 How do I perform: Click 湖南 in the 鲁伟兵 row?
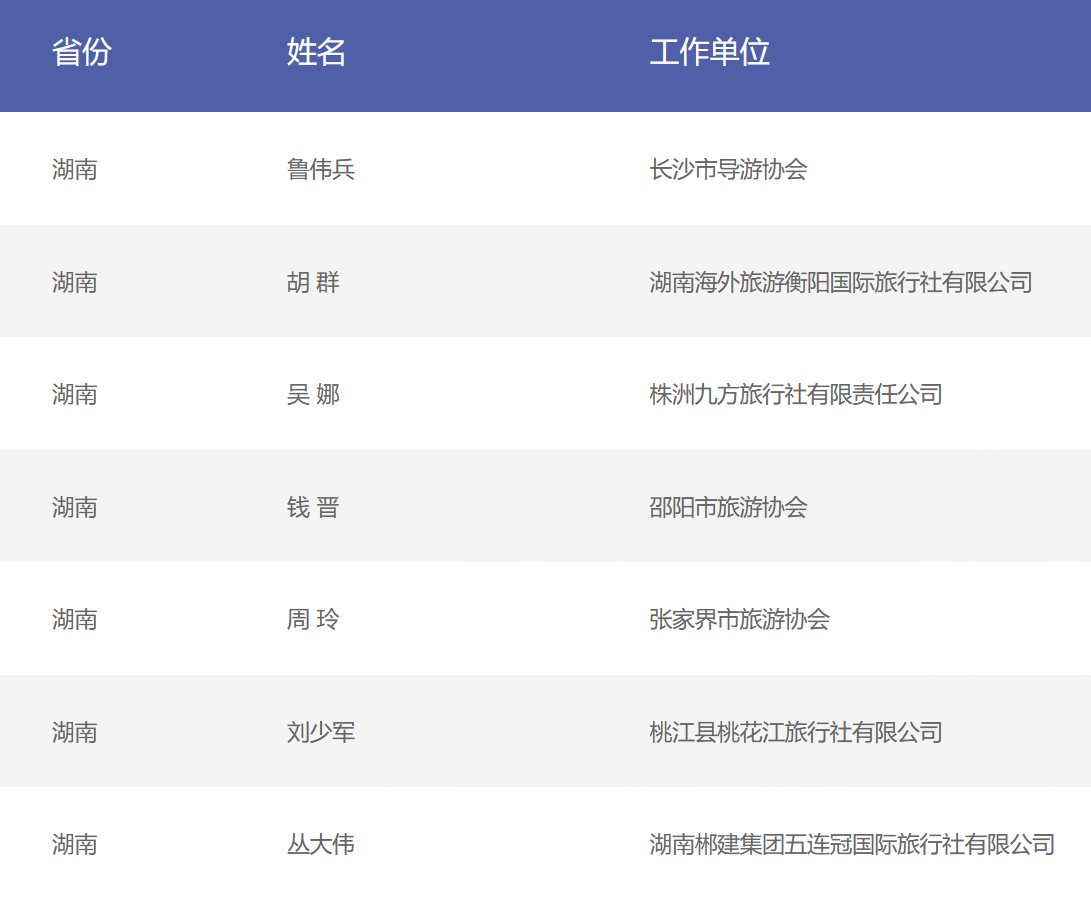pyautogui.click(x=75, y=169)
